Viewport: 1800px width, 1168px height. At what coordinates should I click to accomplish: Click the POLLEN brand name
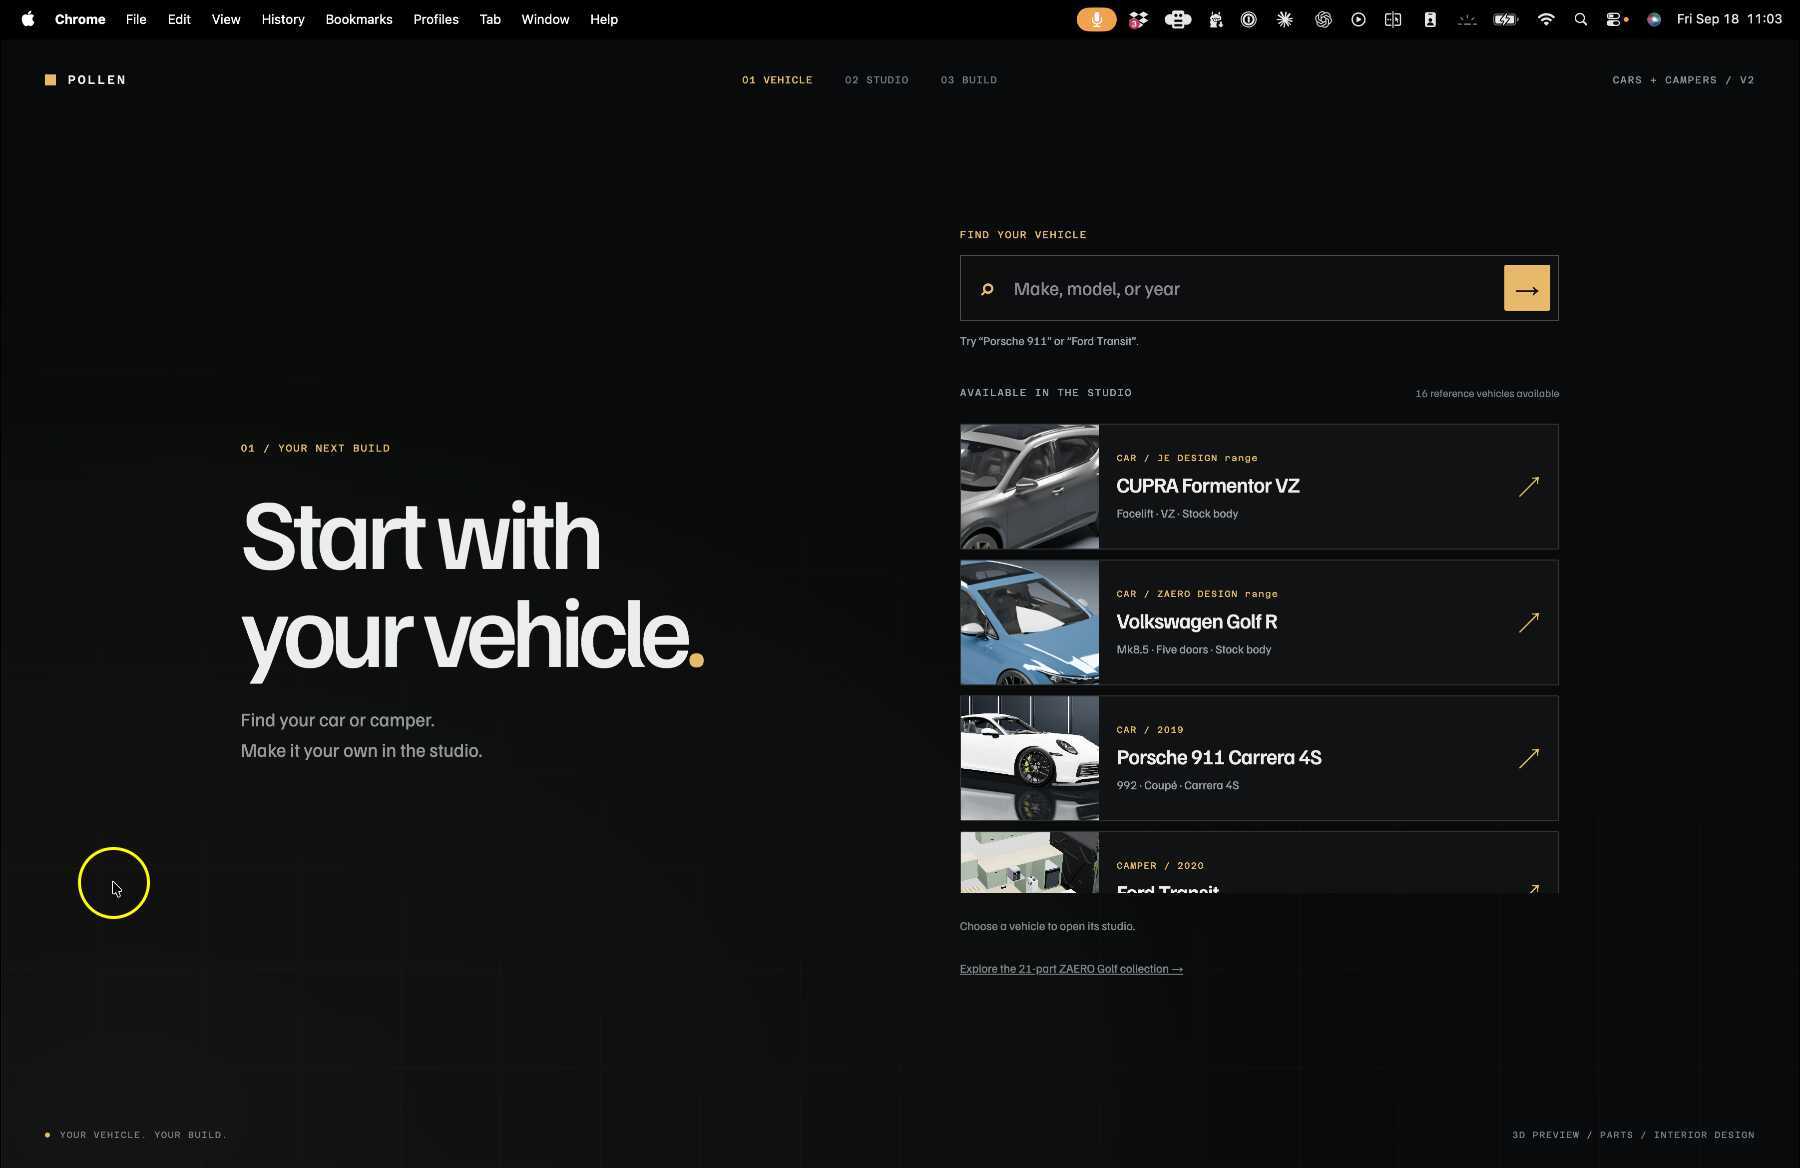tap(97, 80)
